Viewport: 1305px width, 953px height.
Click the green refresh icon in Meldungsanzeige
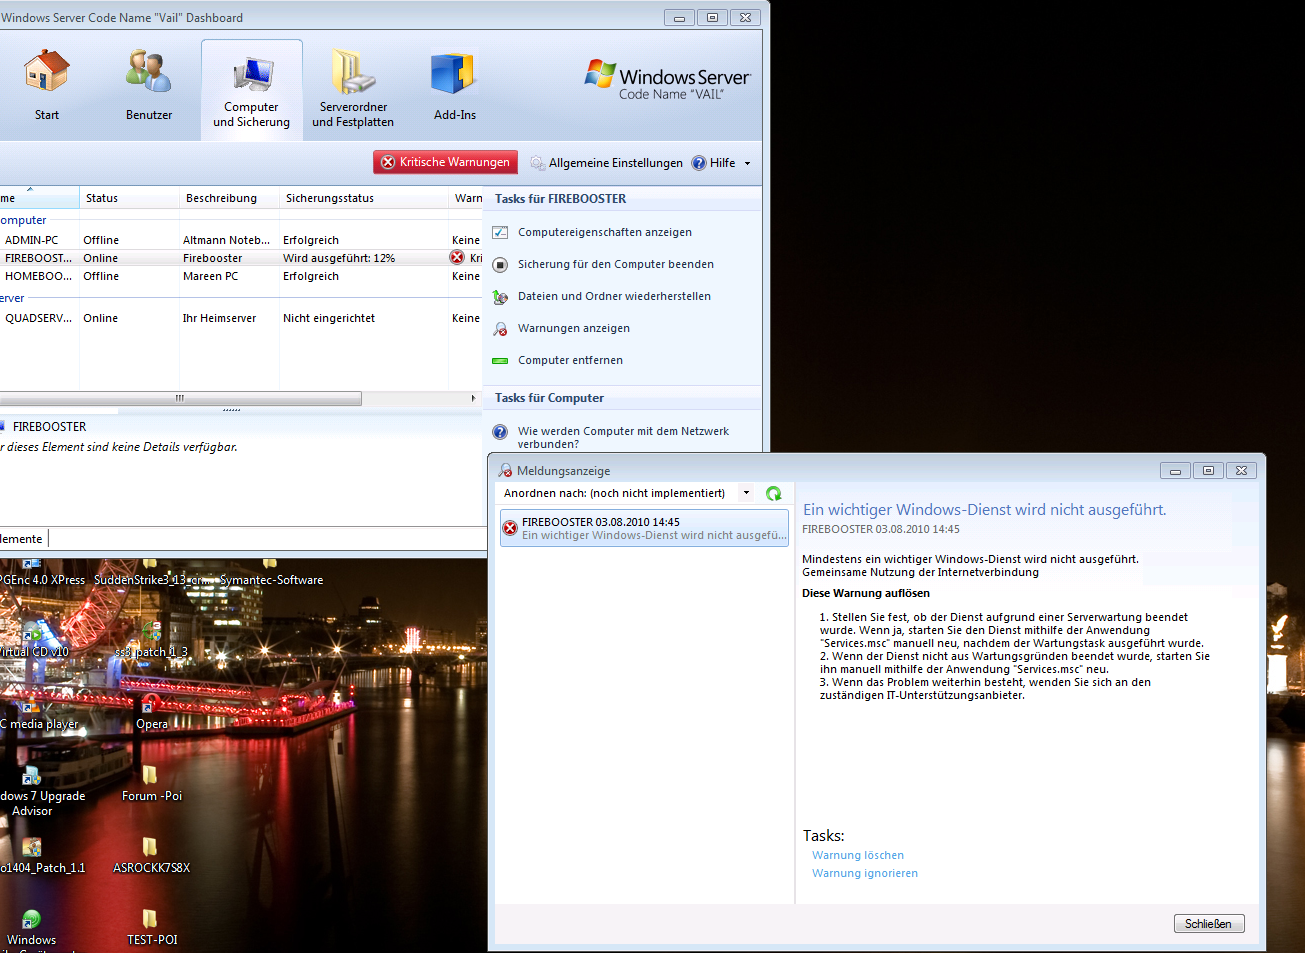click(x=773, y=493)
